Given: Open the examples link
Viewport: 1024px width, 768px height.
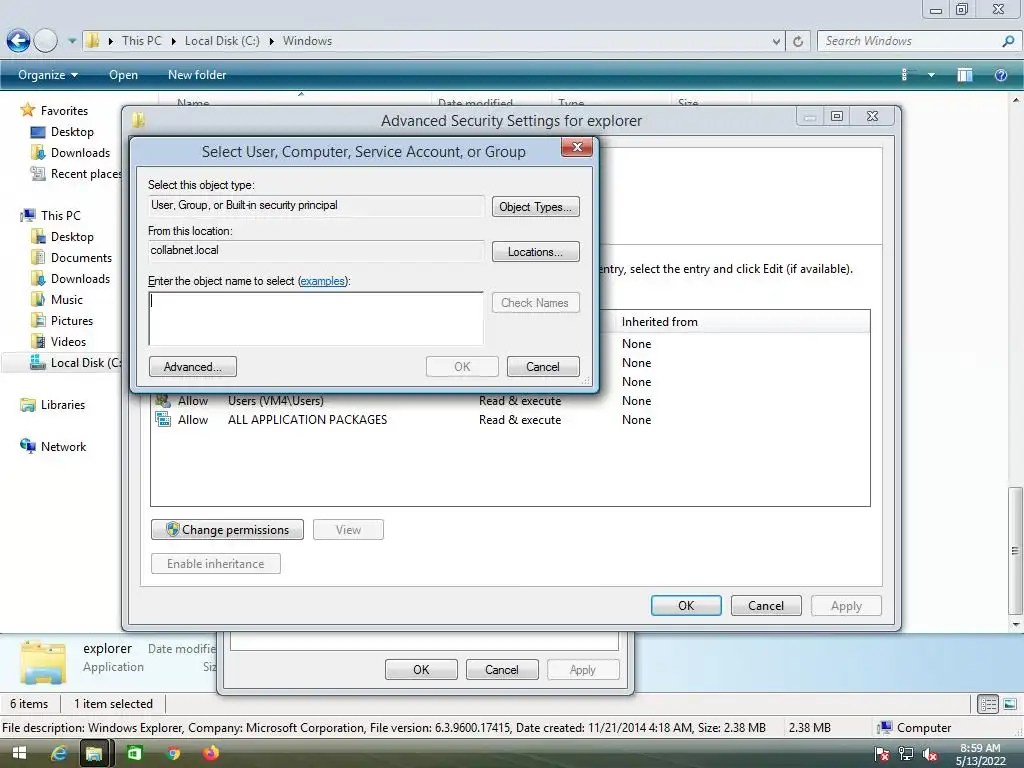Looking at the screenshot, I should [x=322, y=281].
